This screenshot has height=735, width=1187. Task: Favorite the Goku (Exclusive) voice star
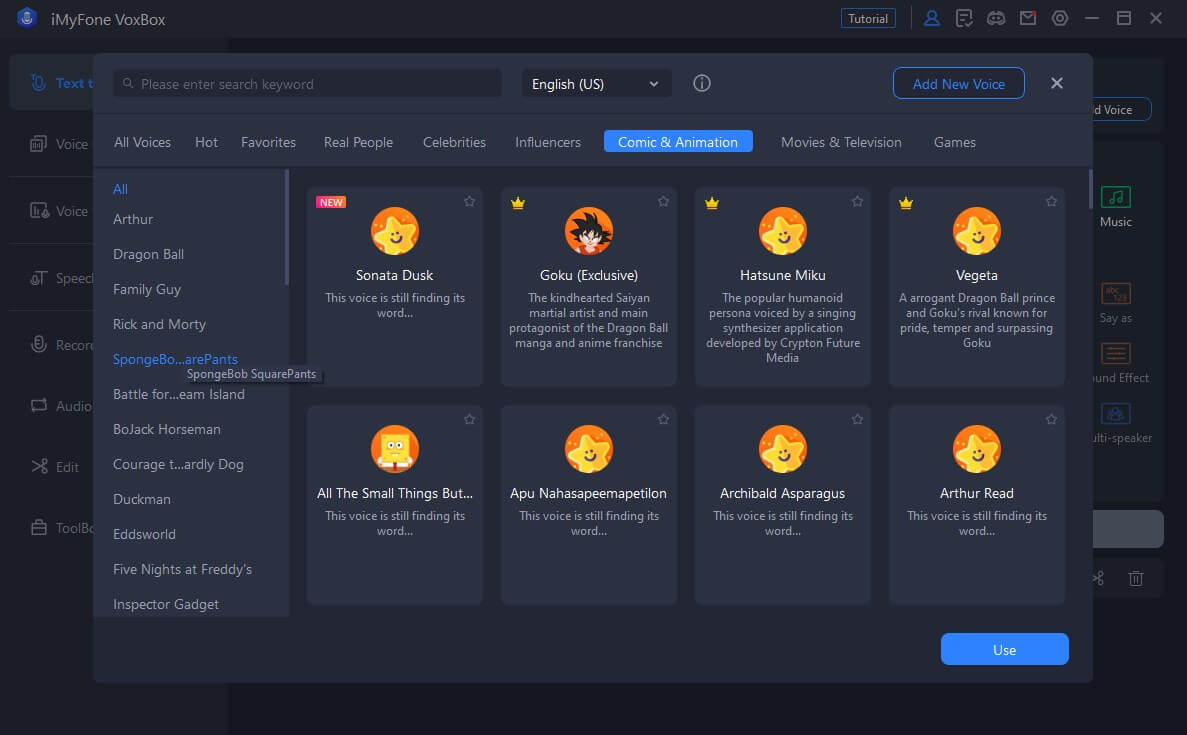pos(663,201)
